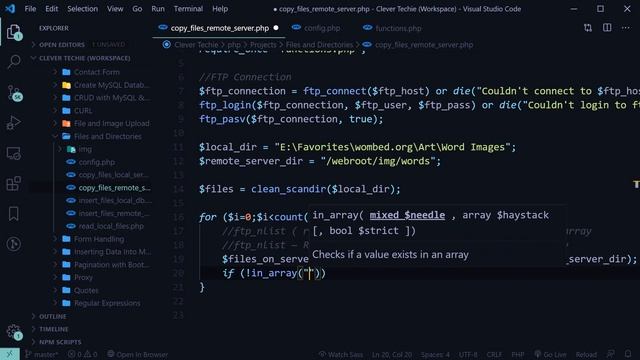The width and height of the screenshot is (640, 360).
Task: Open the Selection menu
Action: click(82, 9)
